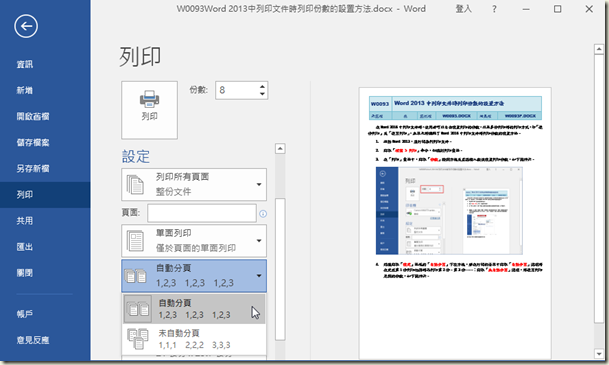This screenshot has height=365, width=609.
Task: Select the 自動分頁 1,2,3 list option
Action: 194,309
